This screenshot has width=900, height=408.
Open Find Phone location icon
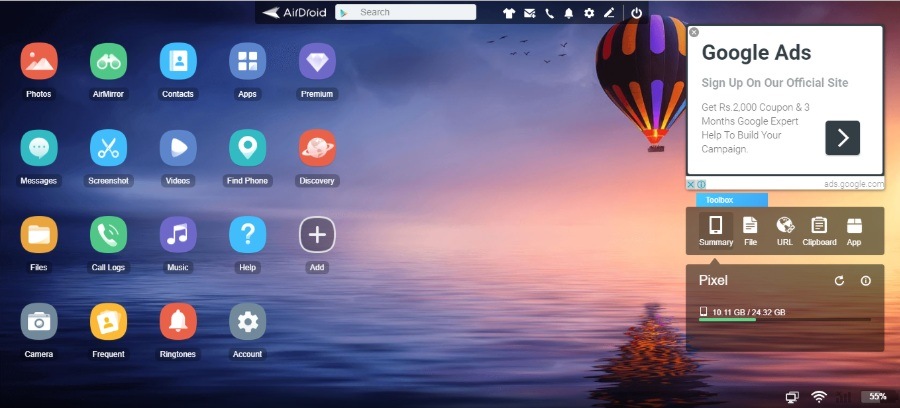pyautogui.click(x=247, y=148)
